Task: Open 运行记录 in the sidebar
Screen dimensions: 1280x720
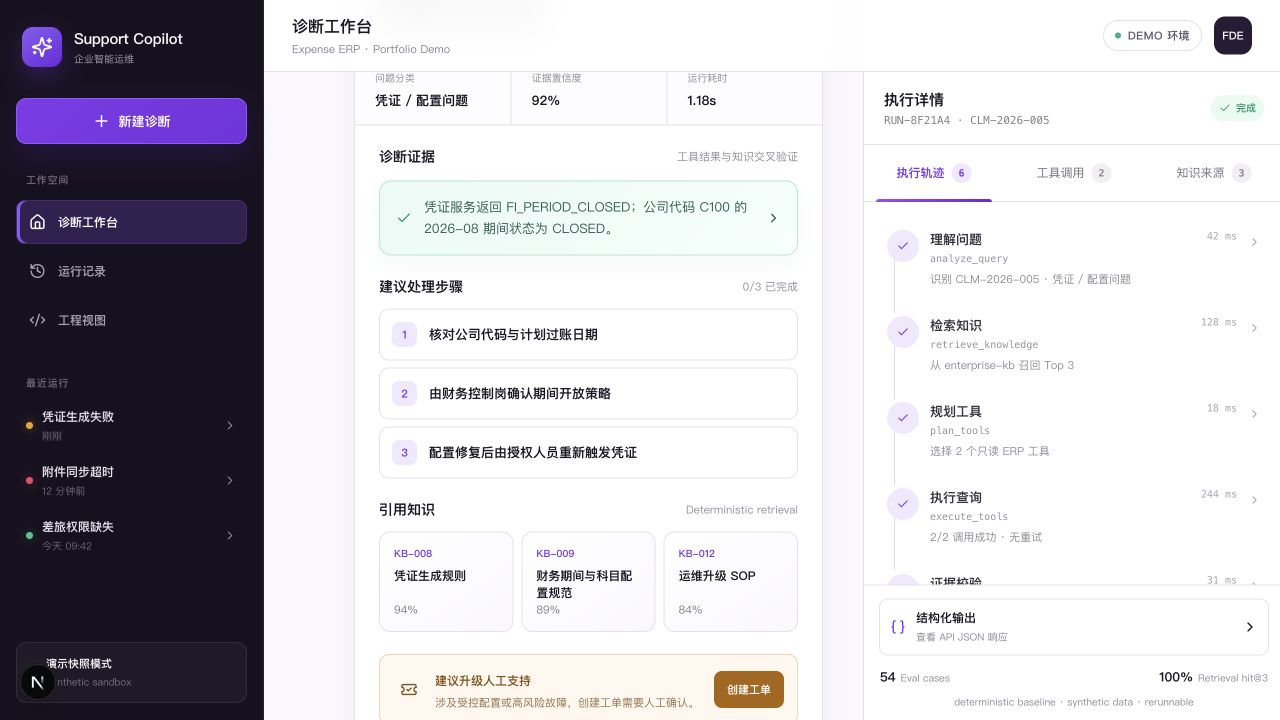Action: (132, 271)
